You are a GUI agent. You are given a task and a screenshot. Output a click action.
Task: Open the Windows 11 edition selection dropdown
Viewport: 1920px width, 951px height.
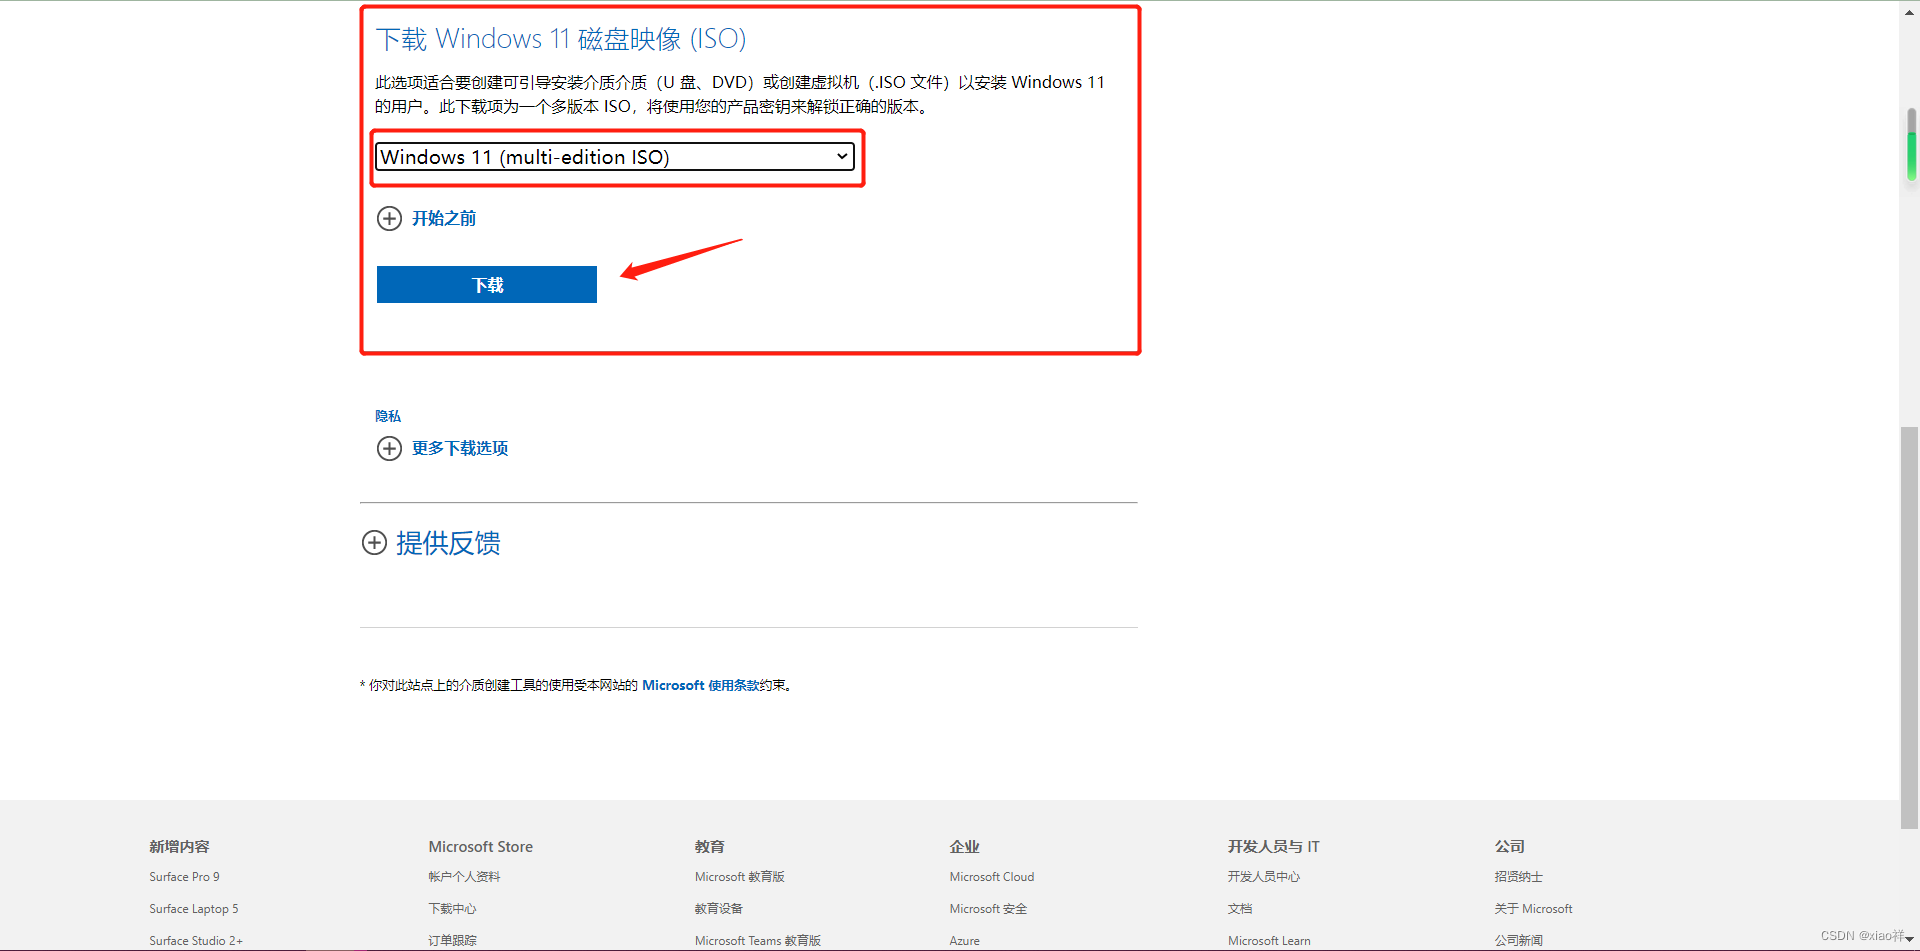(x=616, y=157)
